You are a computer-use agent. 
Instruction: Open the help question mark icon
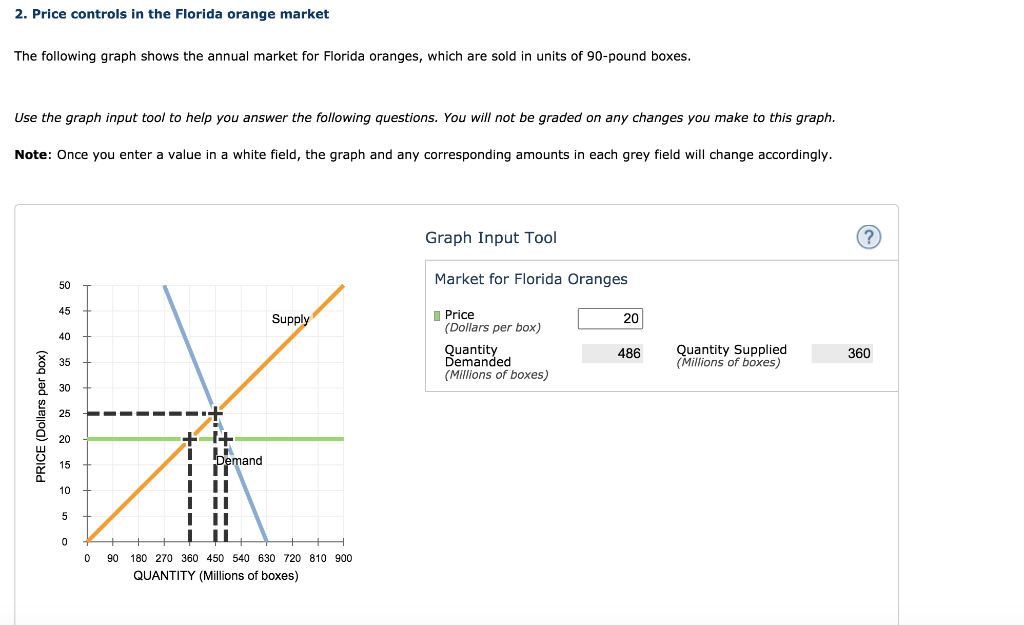pyautogui.click(x=868, y=237)
